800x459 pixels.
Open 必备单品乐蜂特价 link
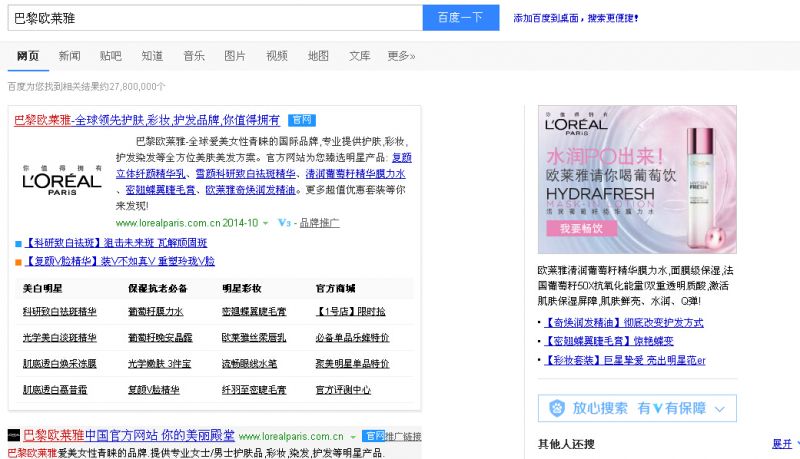(353, 338)
